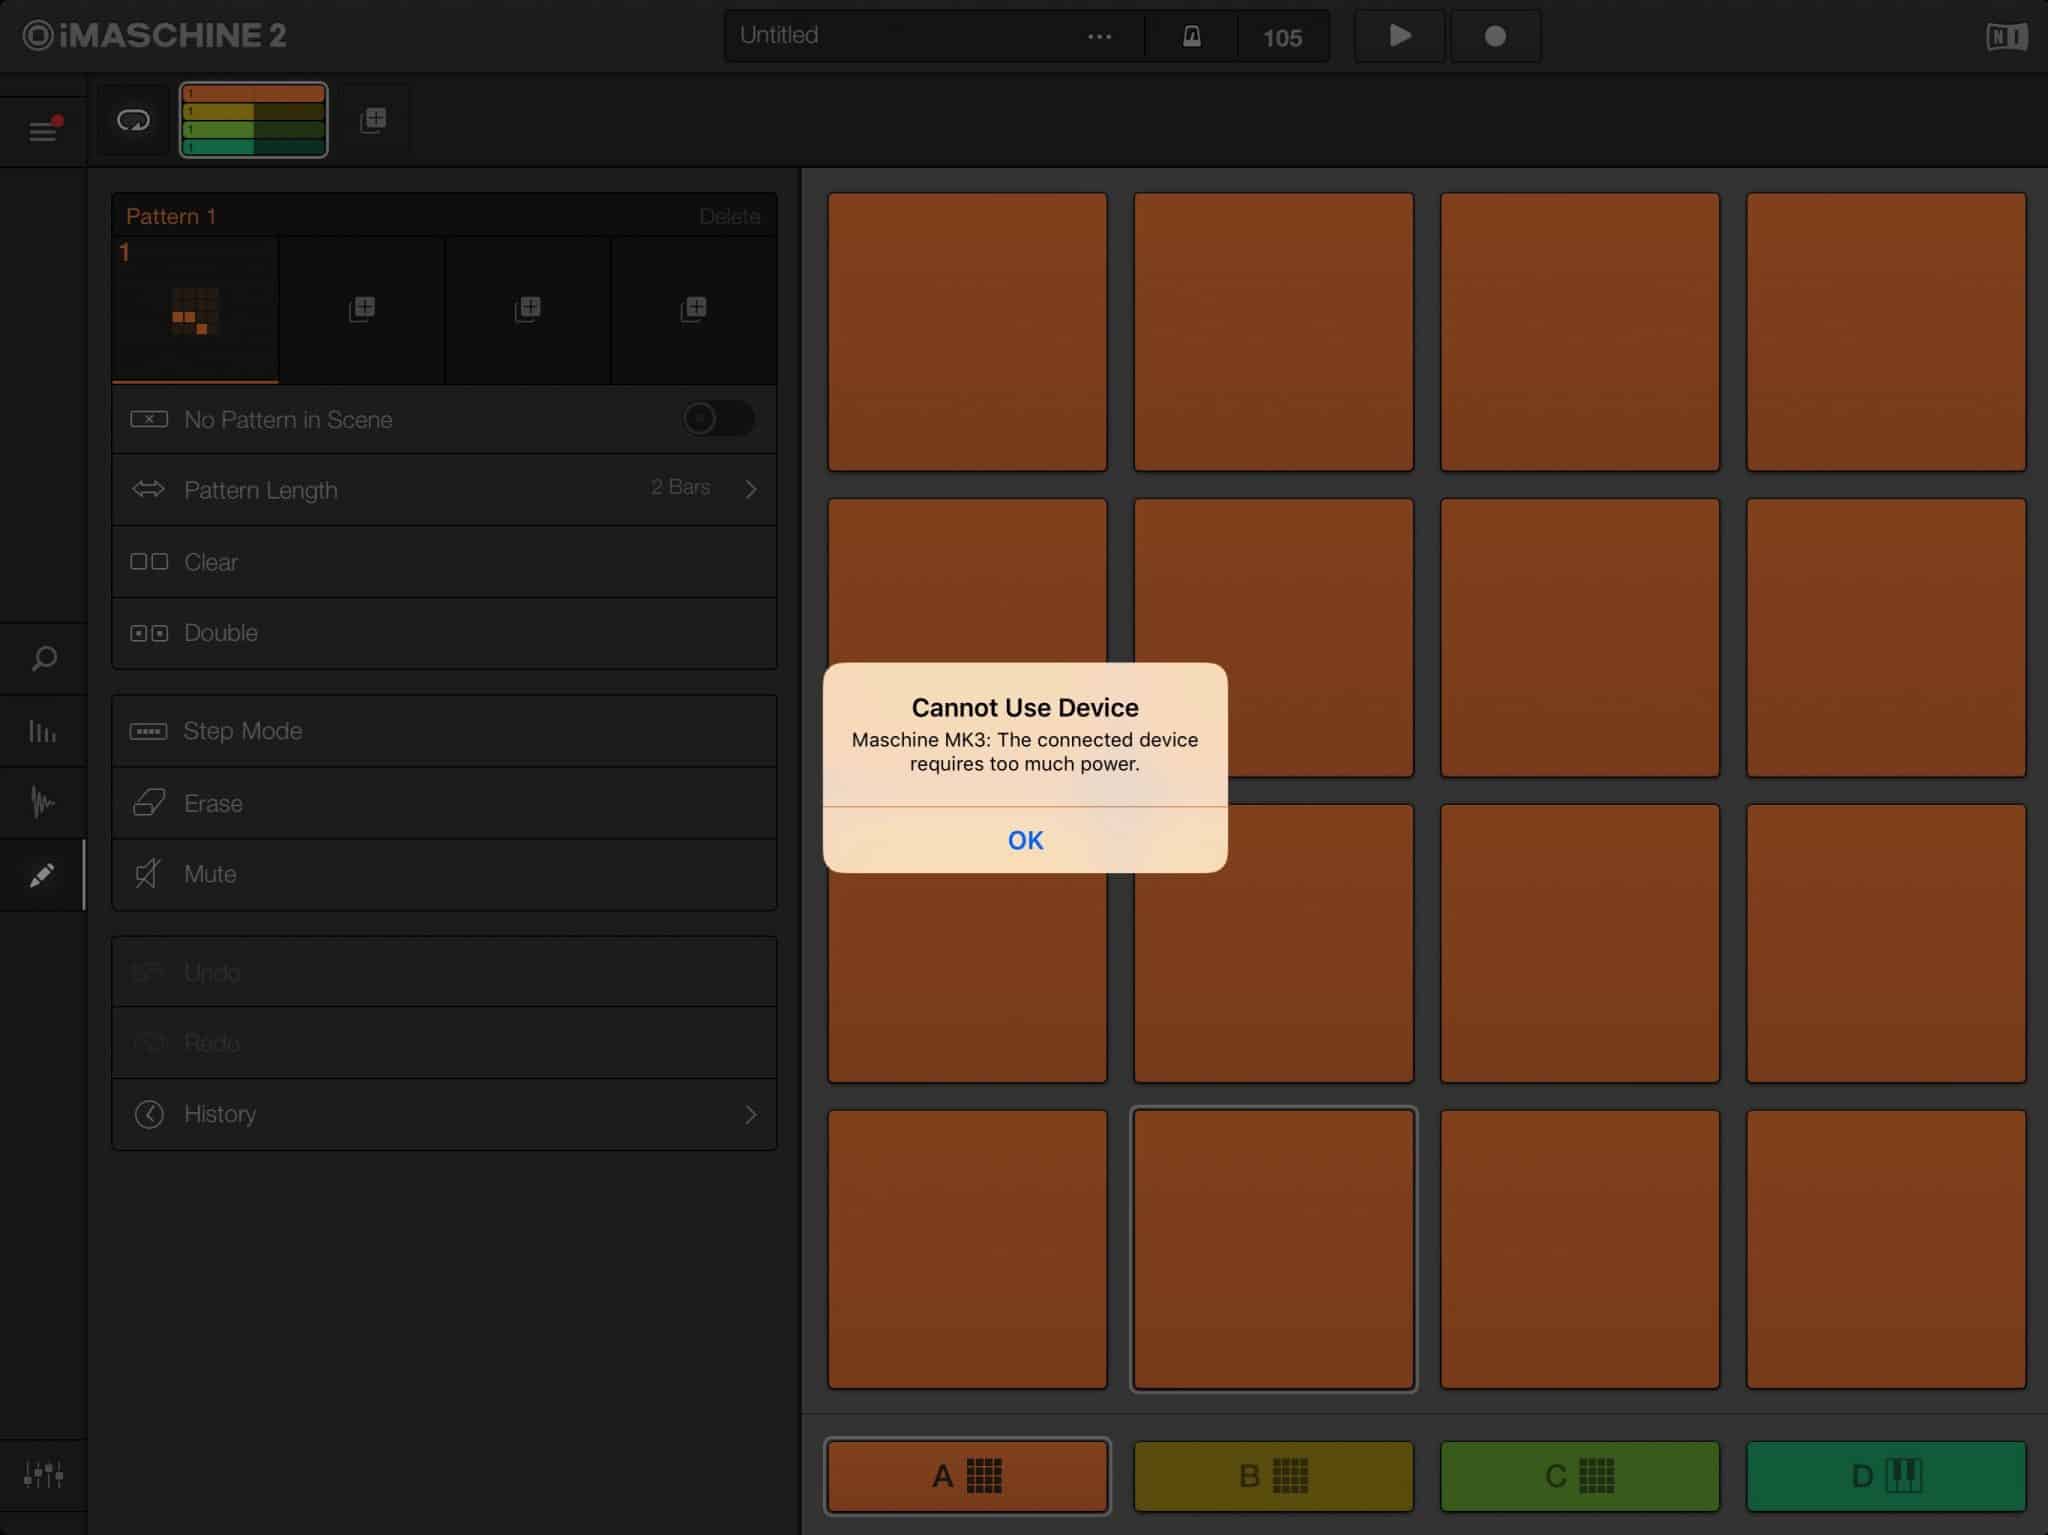Open the Native Instruments logo menu

2006,37
